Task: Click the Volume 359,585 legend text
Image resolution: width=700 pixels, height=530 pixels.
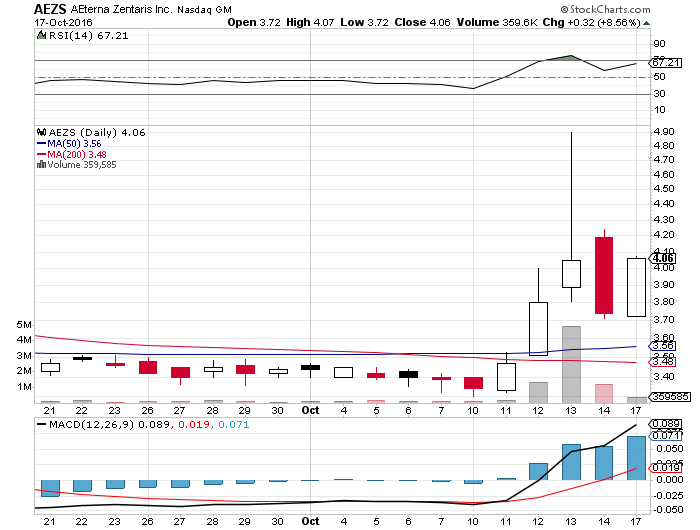Action: pos(82,165)
